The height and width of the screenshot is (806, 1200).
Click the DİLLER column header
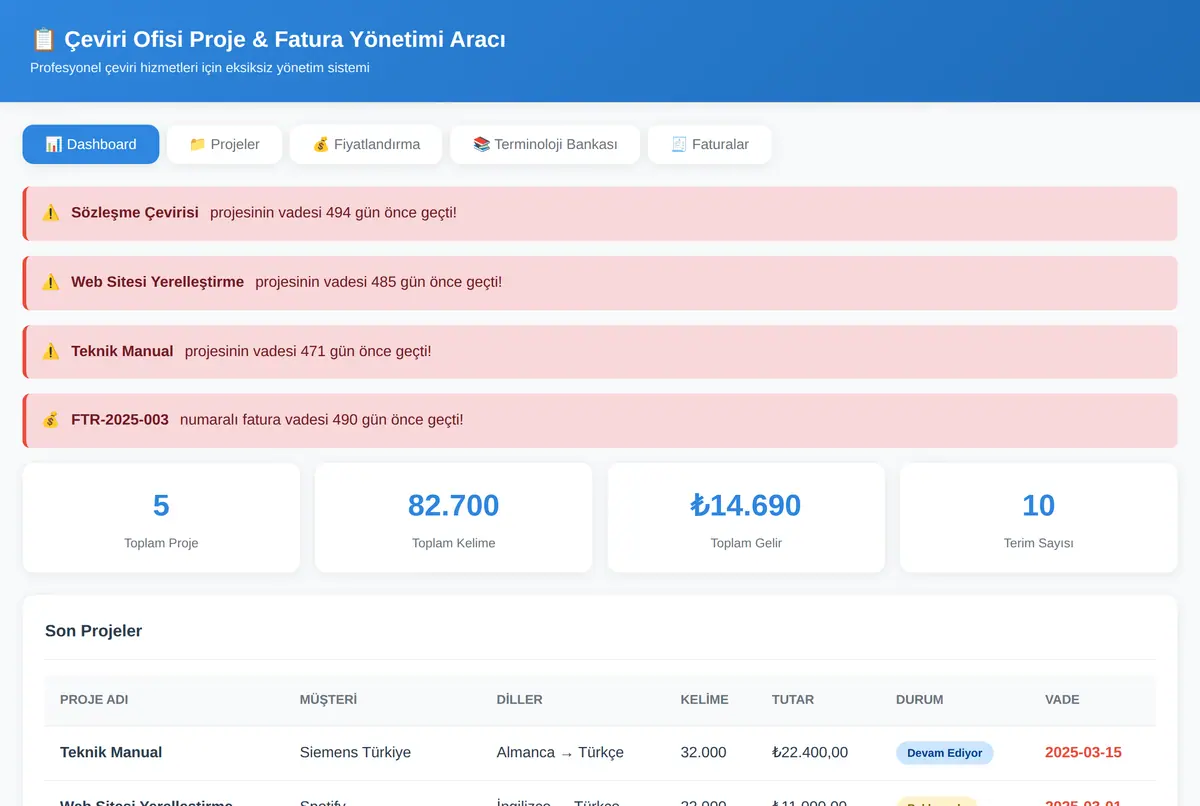click(520, 700)
